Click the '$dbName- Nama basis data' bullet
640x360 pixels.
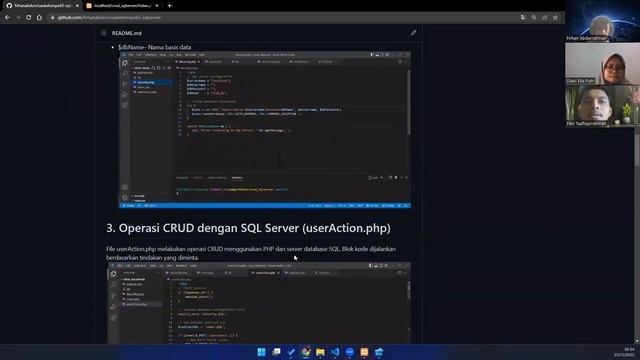pyautogui.click(x=155, y=47)
